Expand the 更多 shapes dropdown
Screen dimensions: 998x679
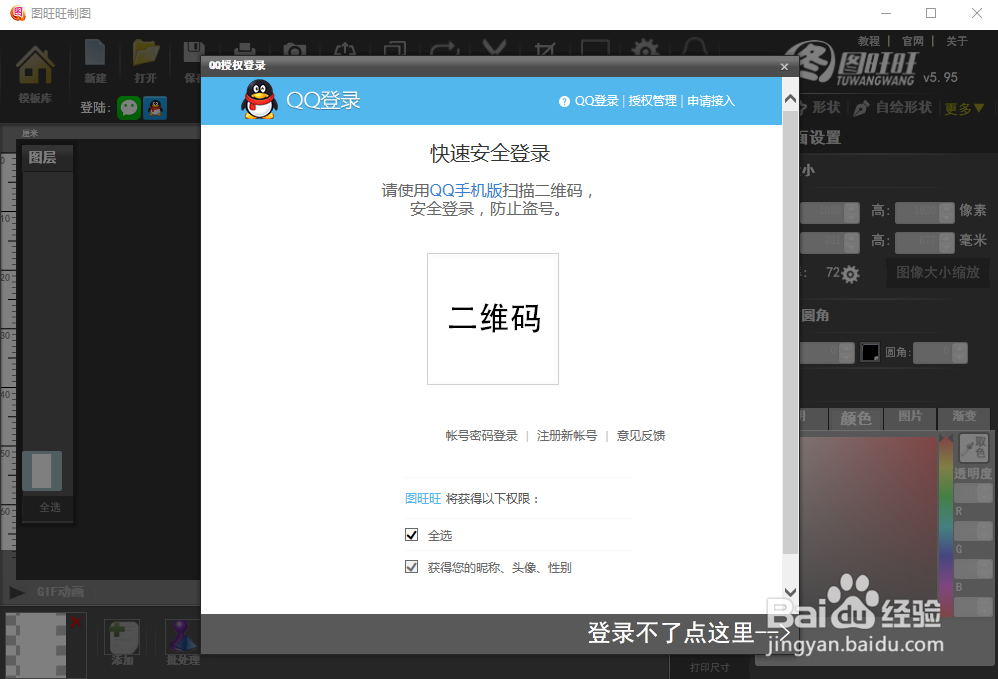pyautogui.click(x=964, y=109)
